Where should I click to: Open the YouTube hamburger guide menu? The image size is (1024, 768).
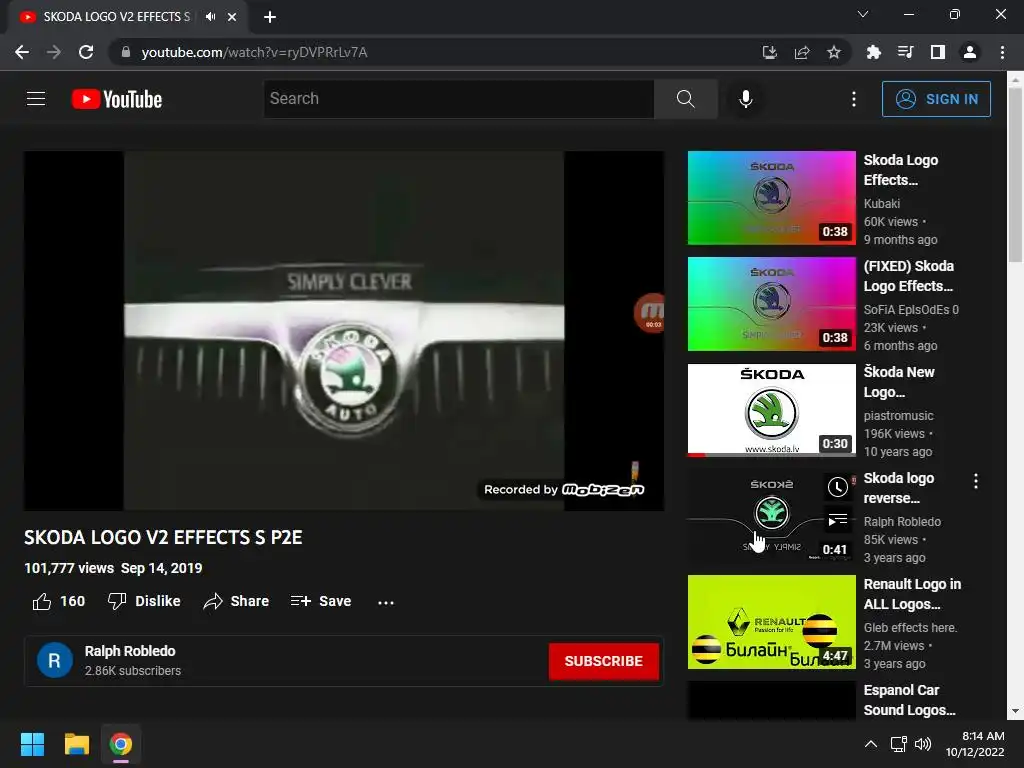[x=36, y=99]
